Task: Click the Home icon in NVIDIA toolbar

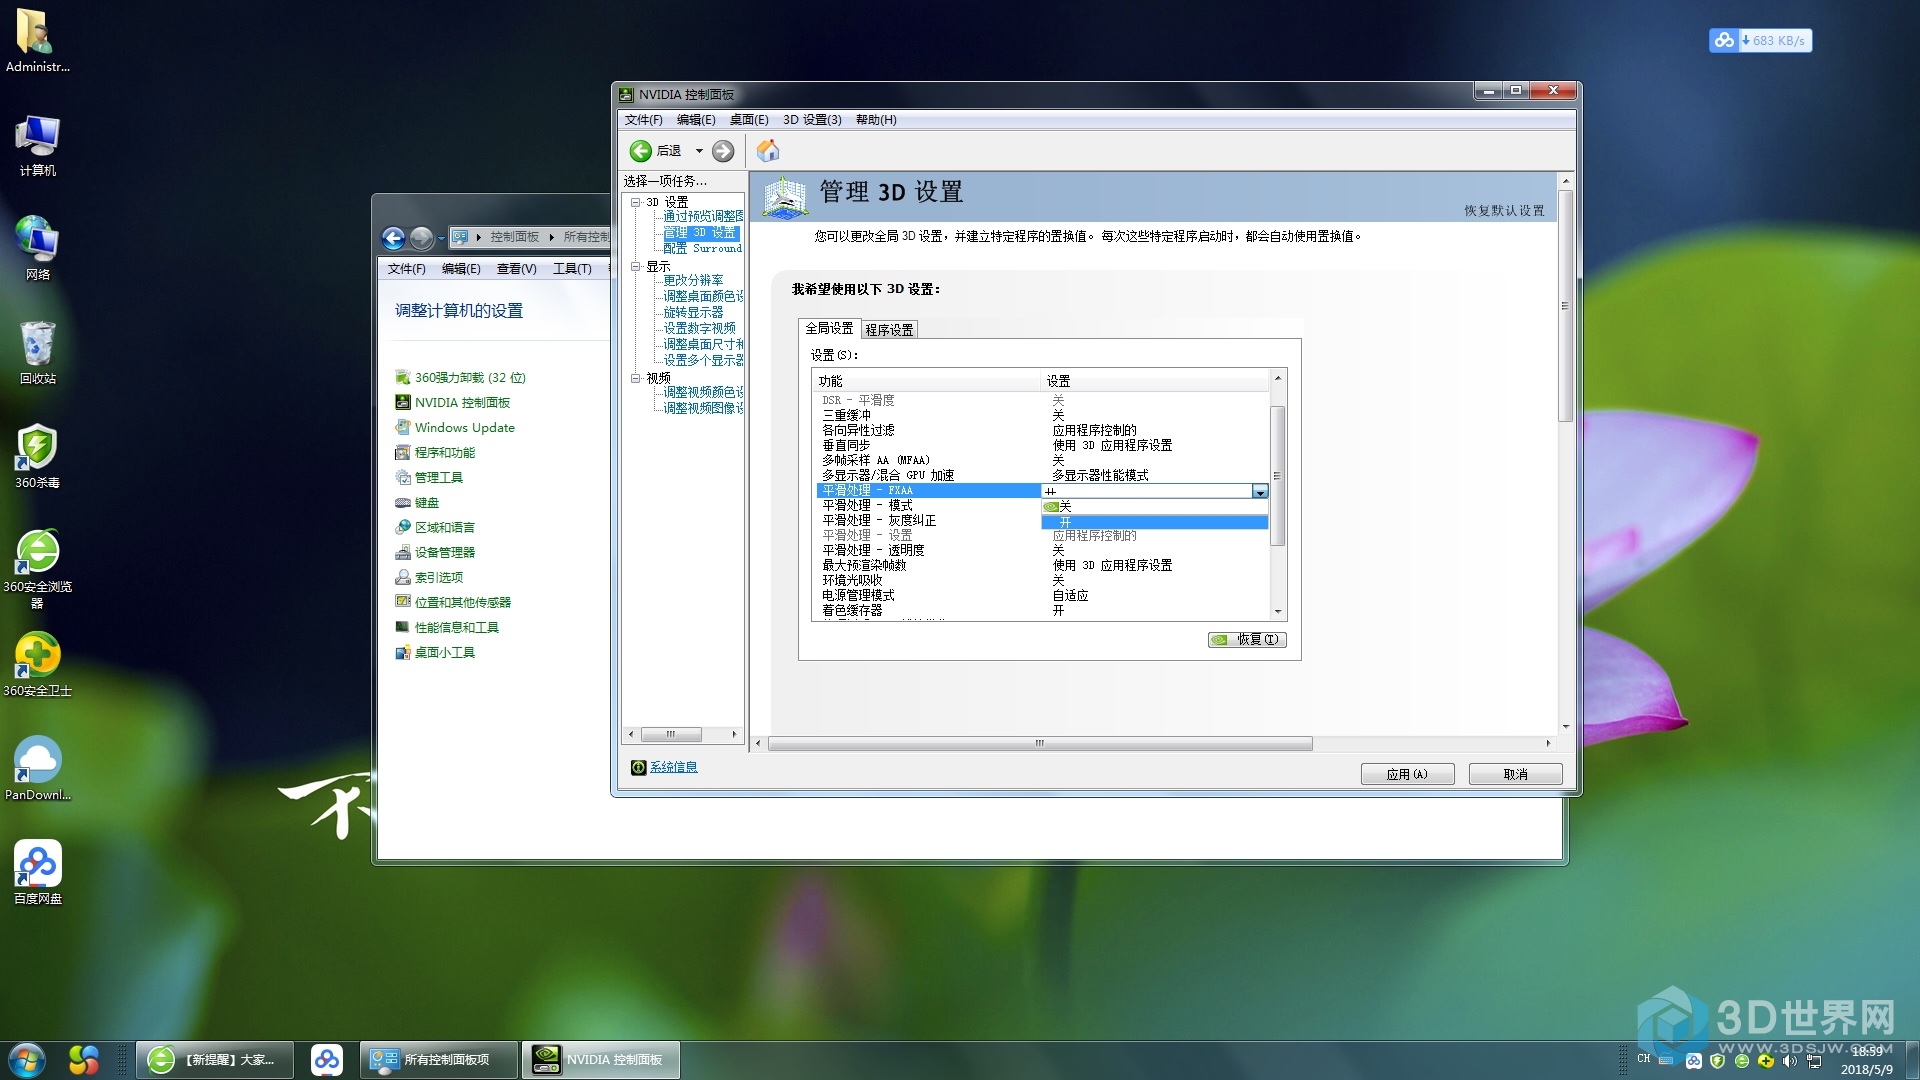Action: coord(768,151)
